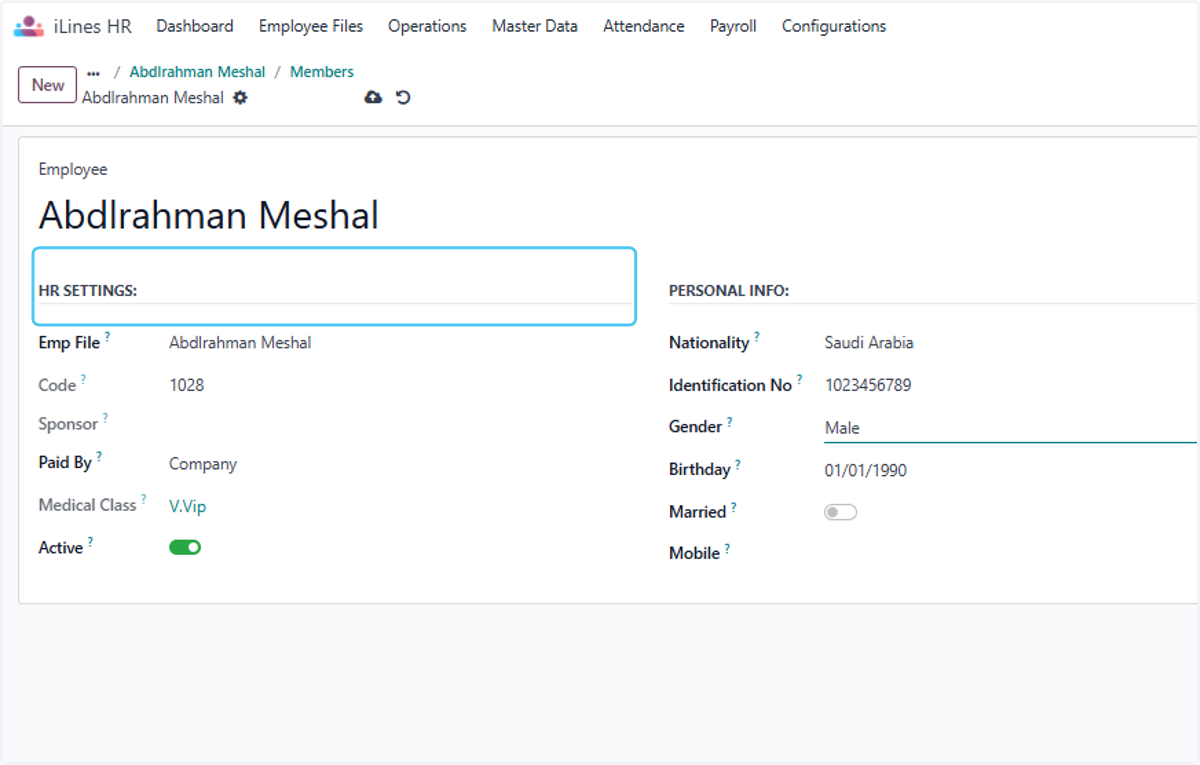Open the Nationality field Saudi Arabia

[x=1010, y=342]
